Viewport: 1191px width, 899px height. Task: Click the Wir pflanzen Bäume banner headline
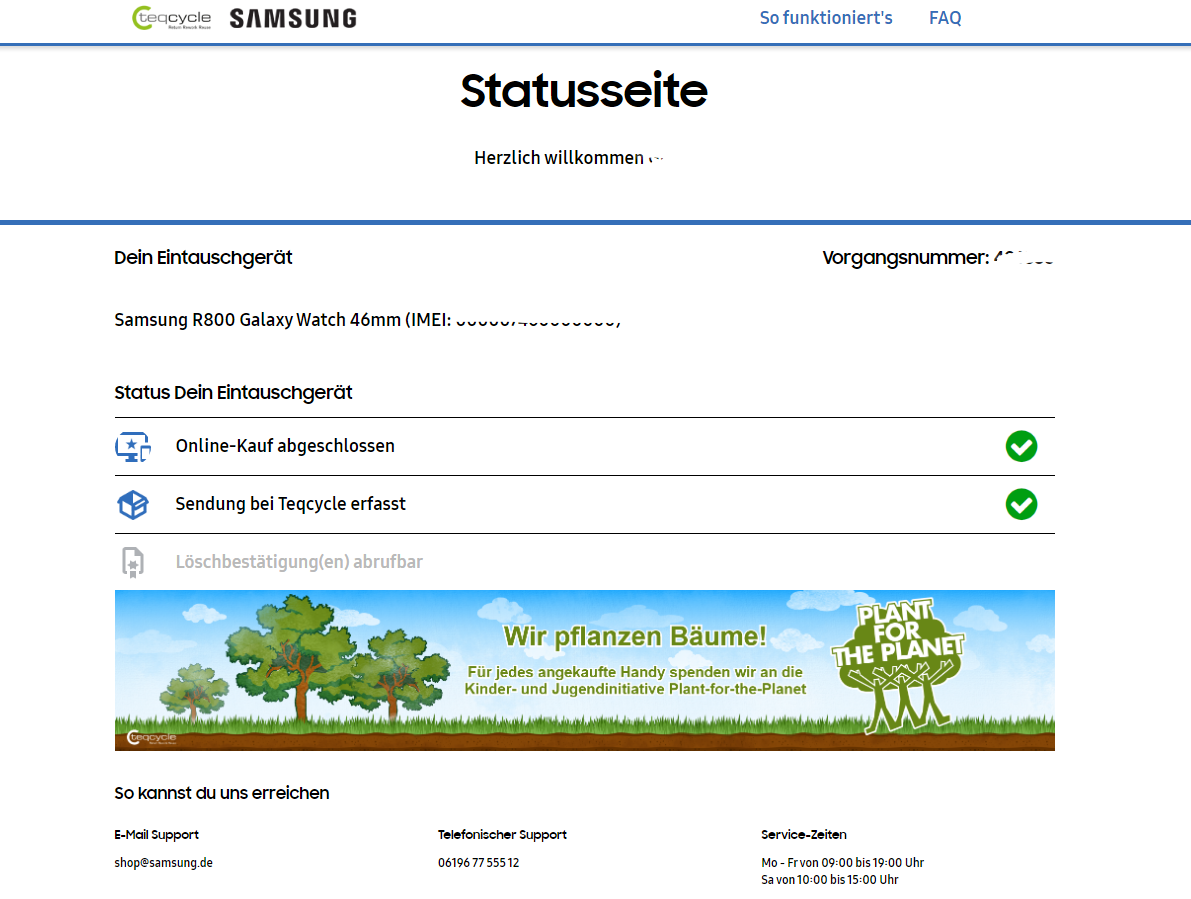tap(635, 636)
